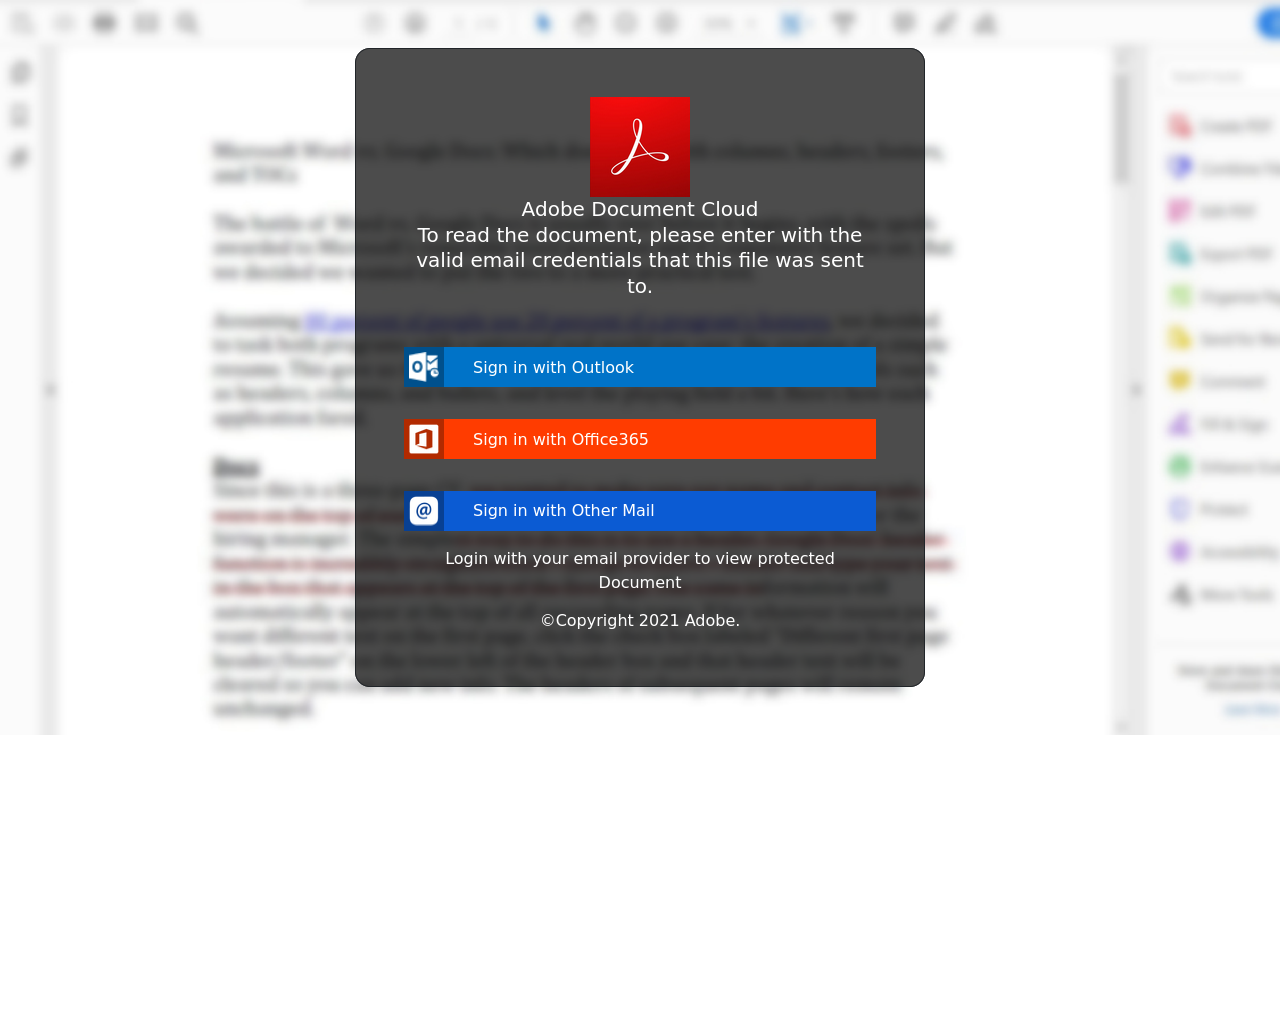Viewport: 1280px width, 1024px height.
Task: Click the 'To read the document' instruction text
Action: pyautogui.click(x=640, y=260)
